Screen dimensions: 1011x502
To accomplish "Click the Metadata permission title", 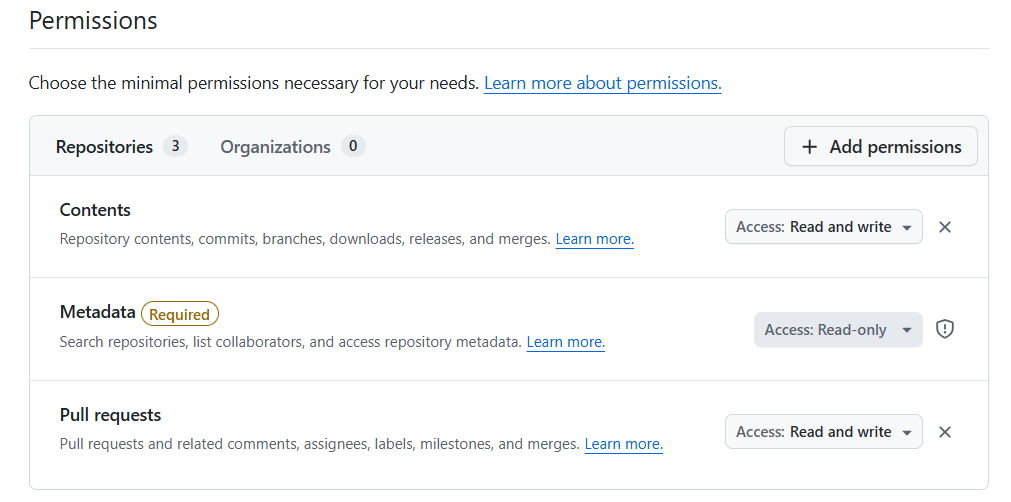I will pos(97,312).
